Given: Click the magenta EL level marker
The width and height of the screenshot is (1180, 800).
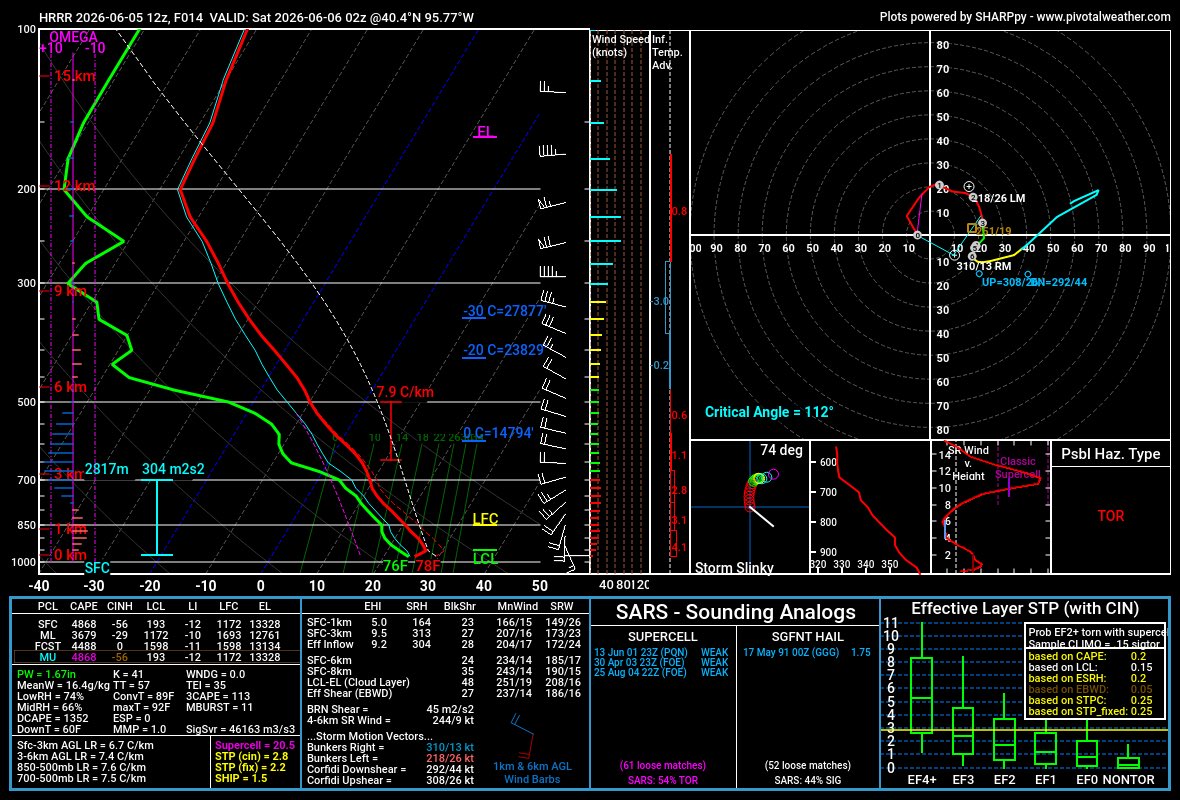Looking at the screenshot, I should pos(485,132).
